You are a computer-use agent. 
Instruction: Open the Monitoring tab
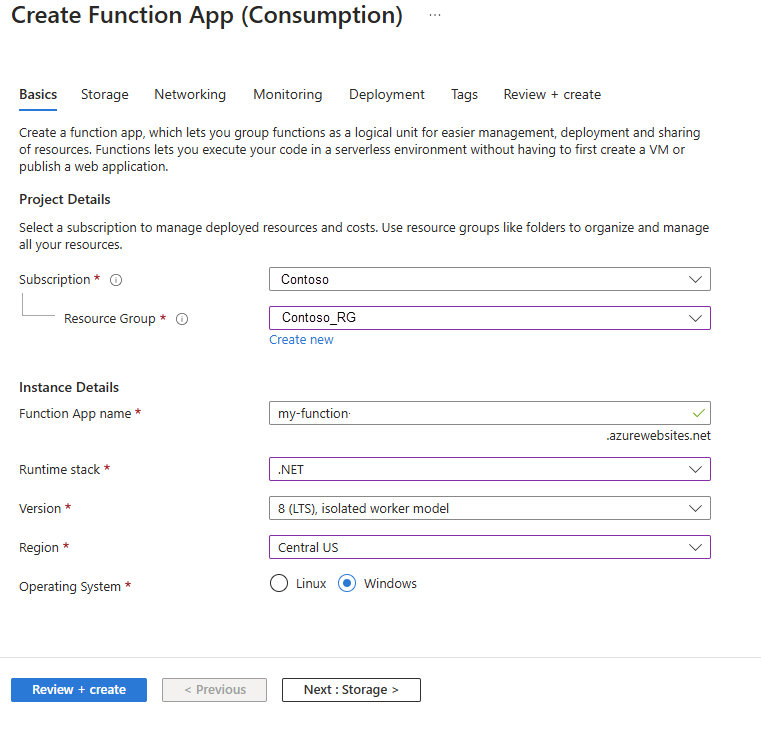[x=288, y=95]
